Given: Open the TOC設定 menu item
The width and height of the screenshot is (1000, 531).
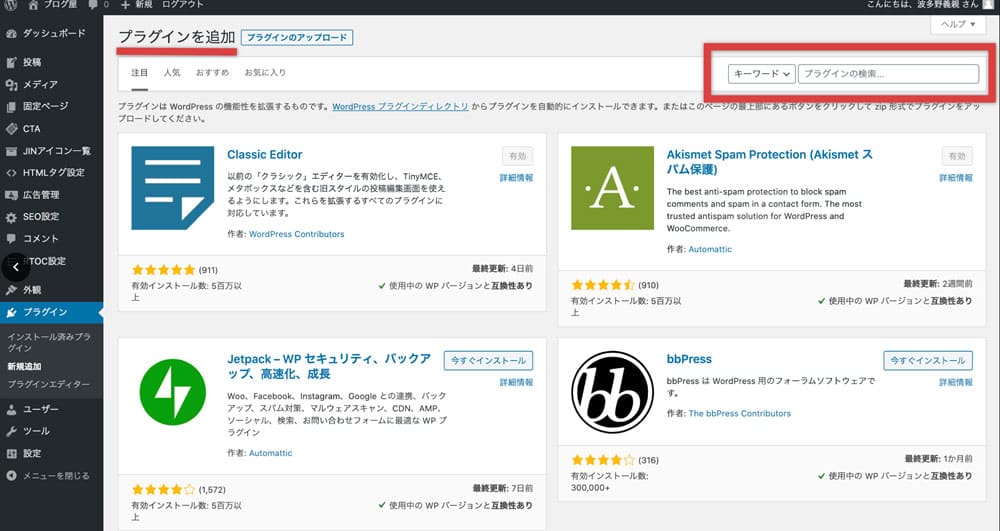Looking at the screenshot, I should tap(45, 261).
